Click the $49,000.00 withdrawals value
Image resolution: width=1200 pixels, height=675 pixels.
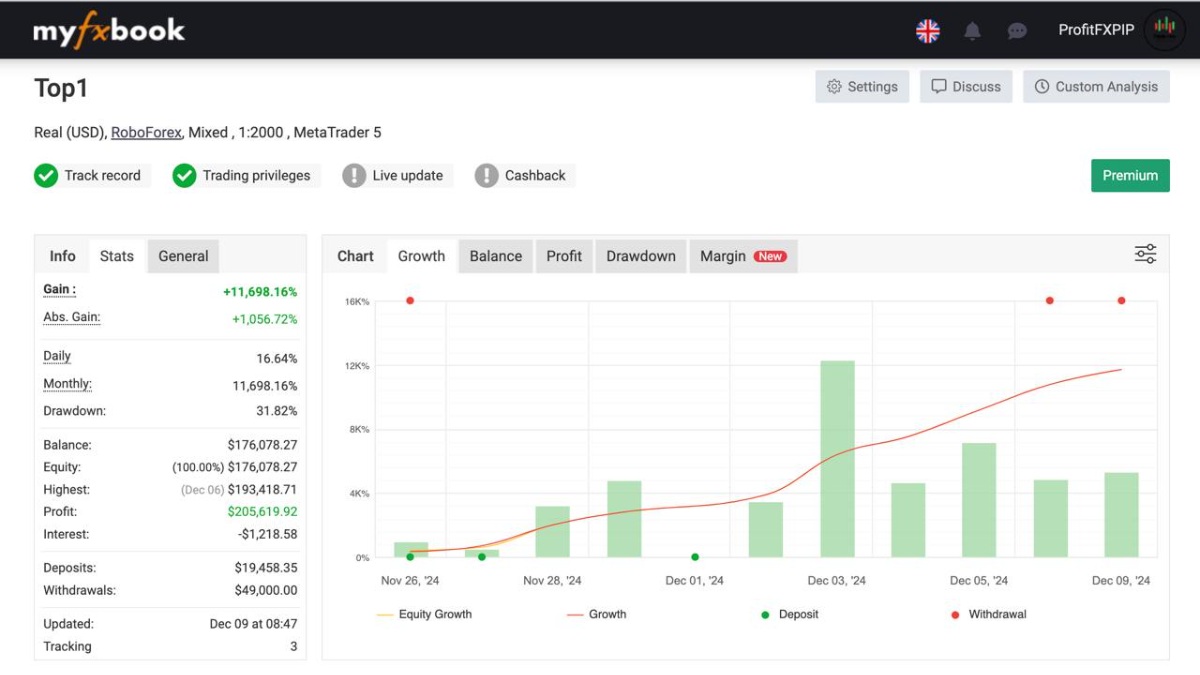click(266, 590)
